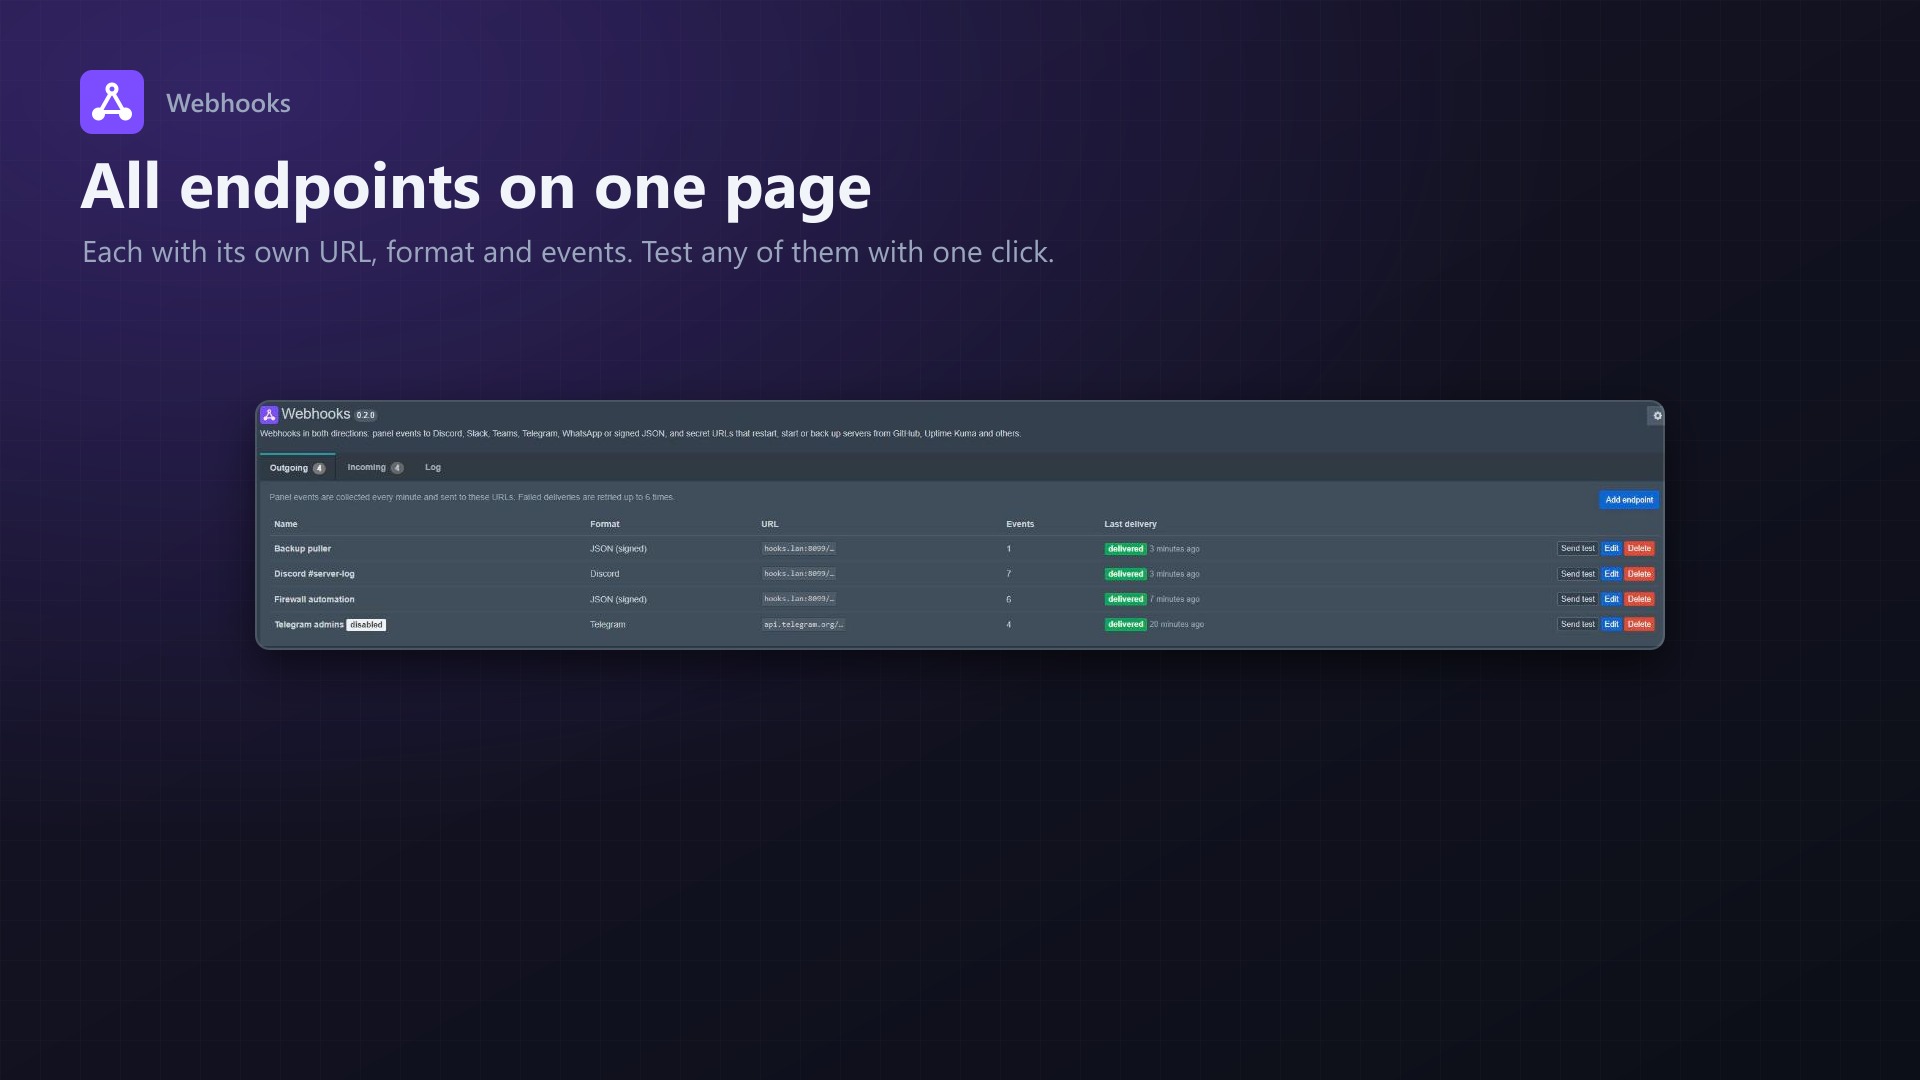Viewport: 1920px width, 1080px height.
Task: Select the Firewall automation name
Action: click(314, 599)
